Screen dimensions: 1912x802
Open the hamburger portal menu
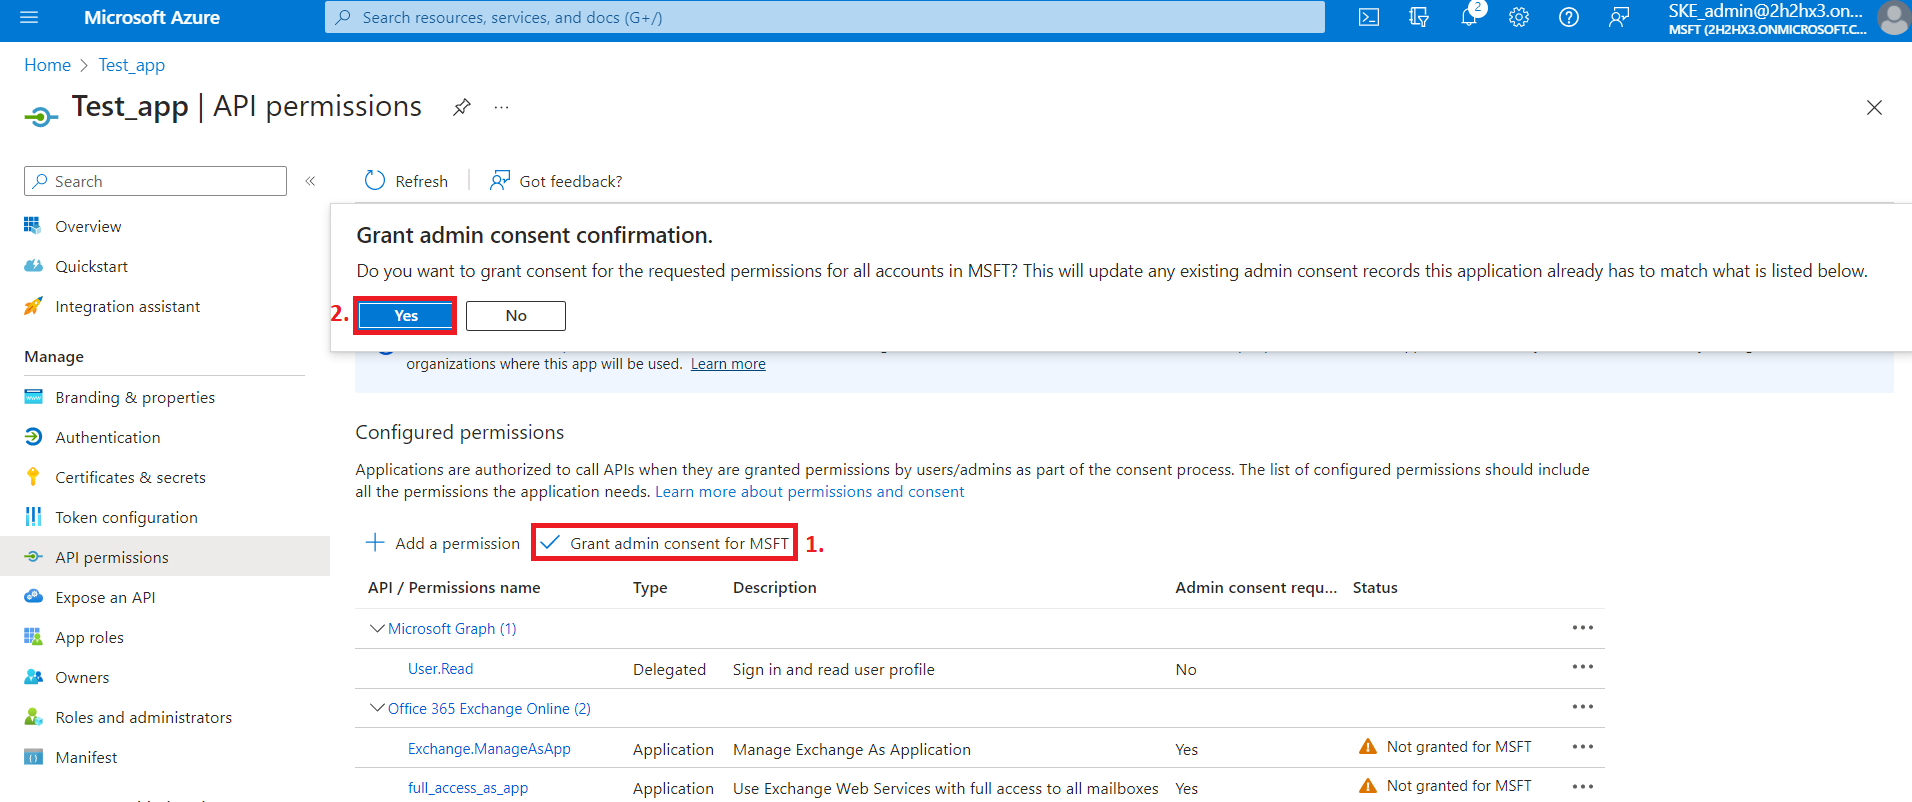point(29,17)
